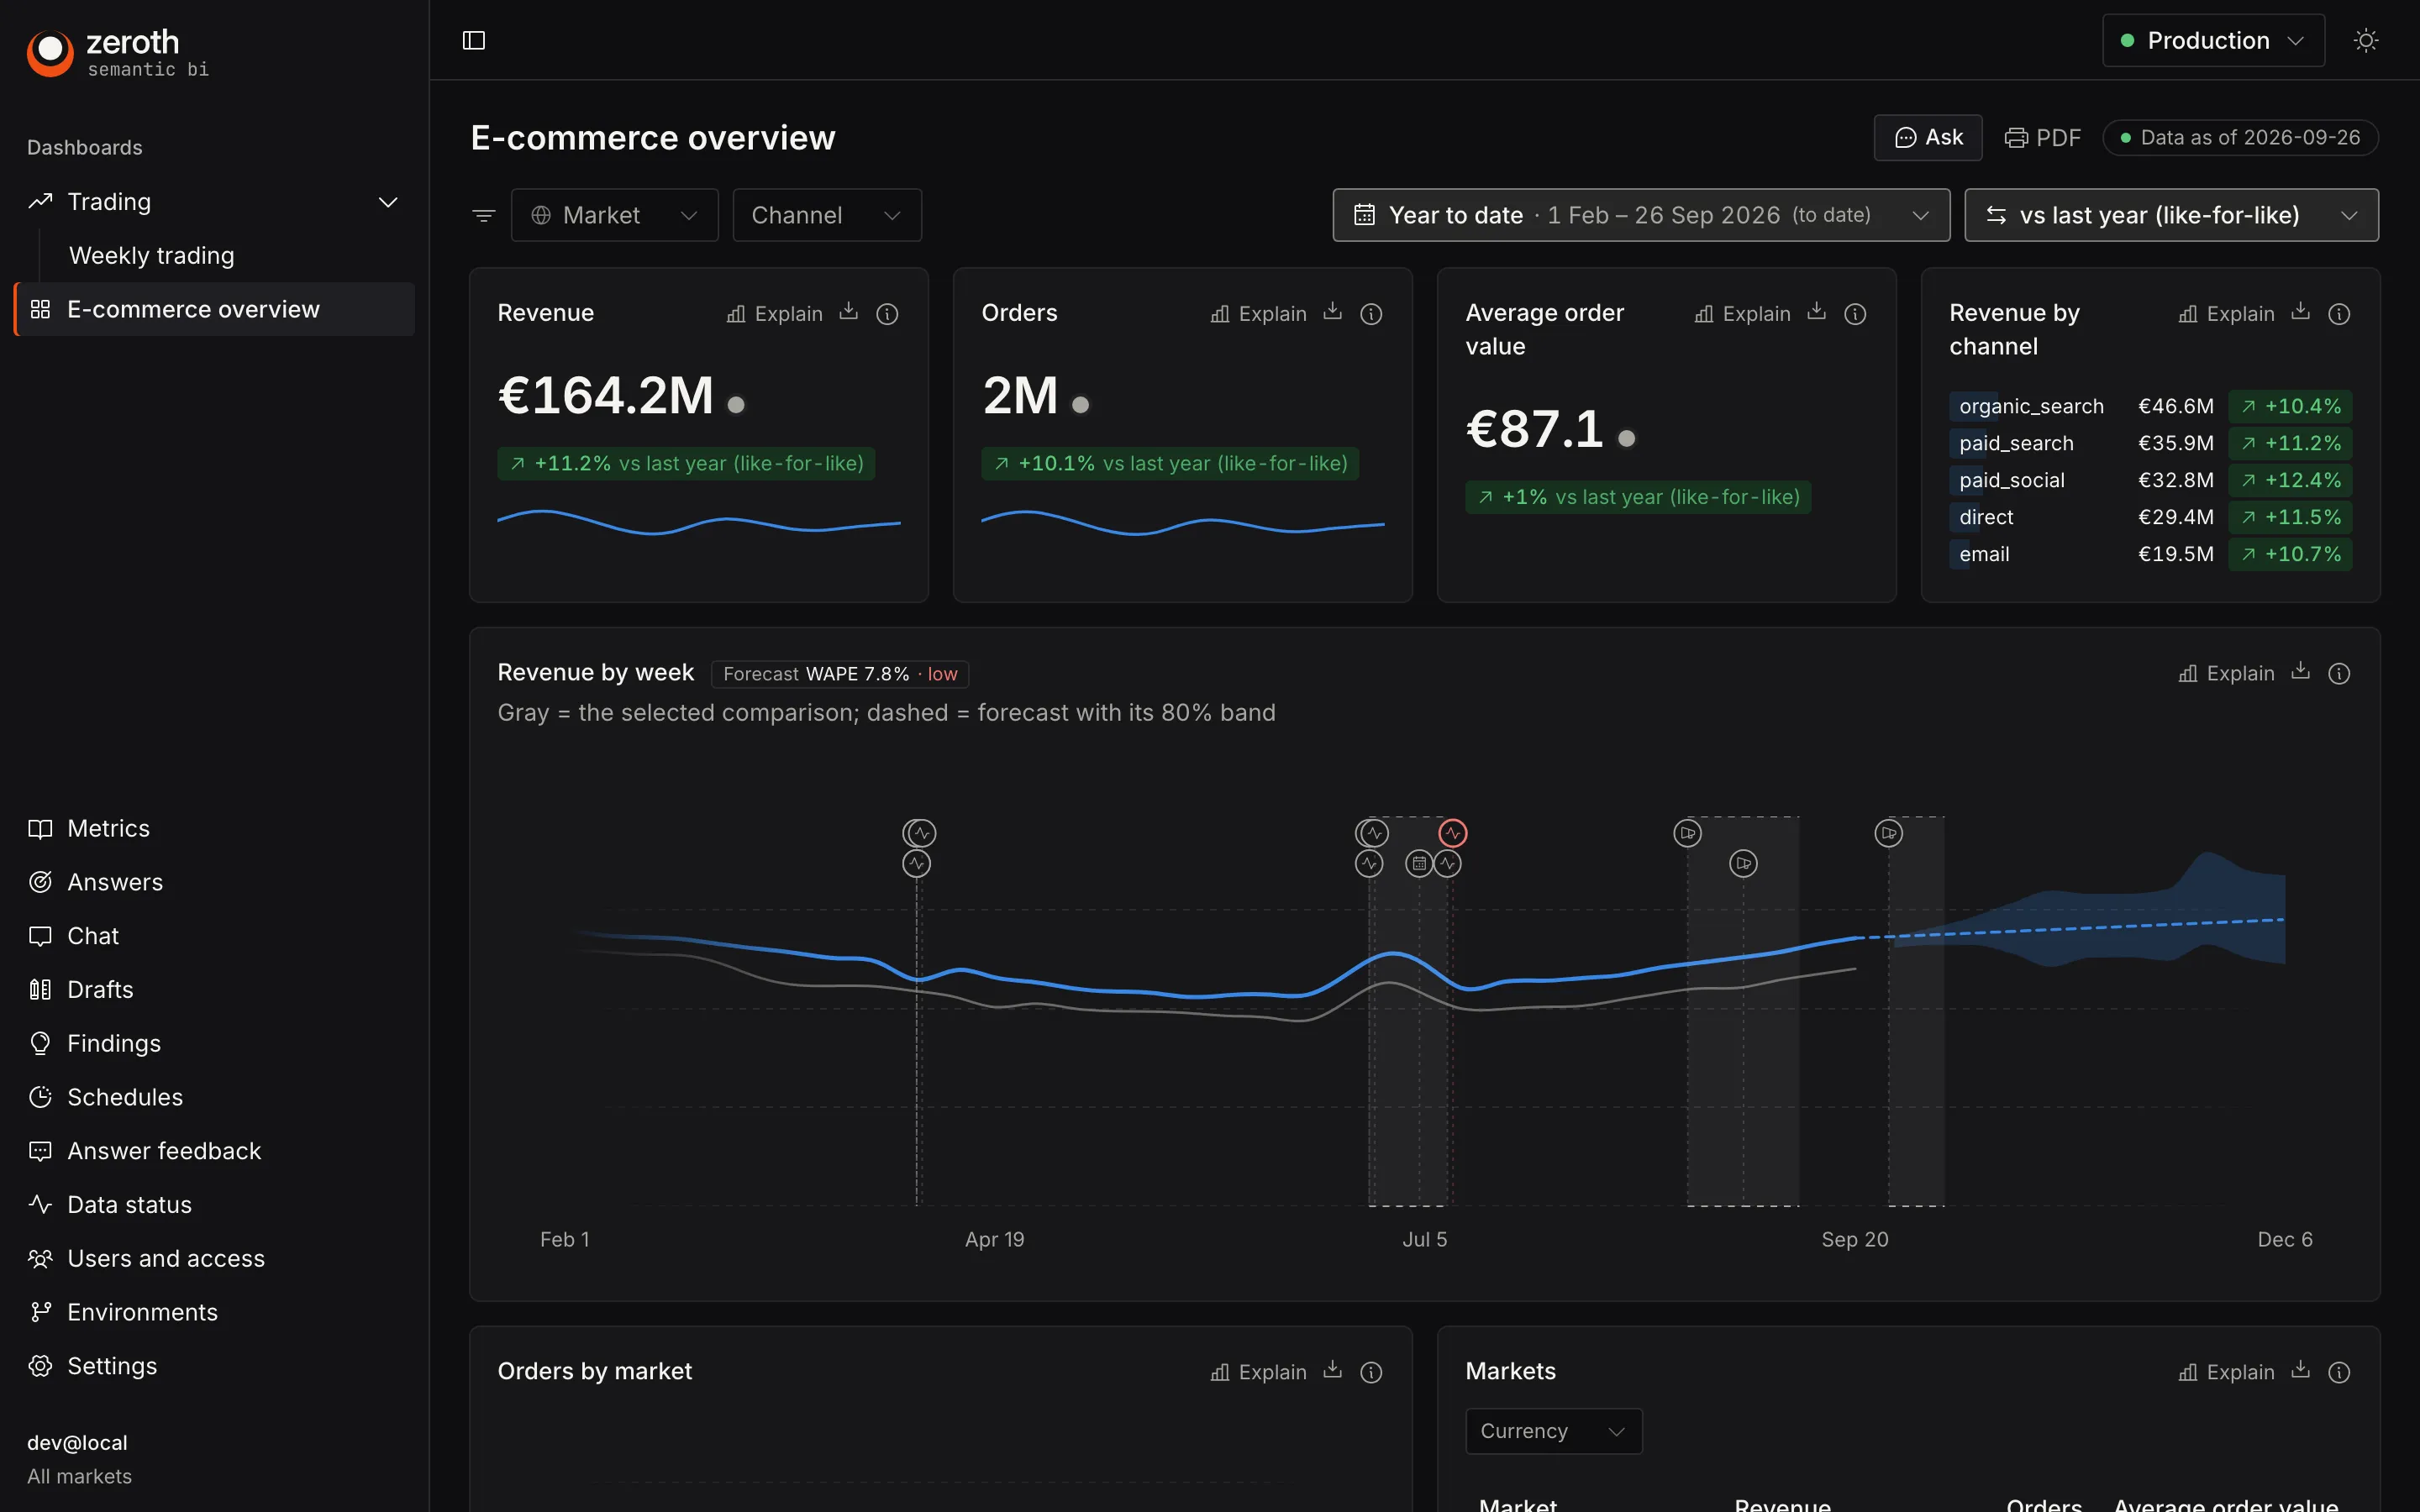Click the Revenue sparkline

click(x=699, y=523)
